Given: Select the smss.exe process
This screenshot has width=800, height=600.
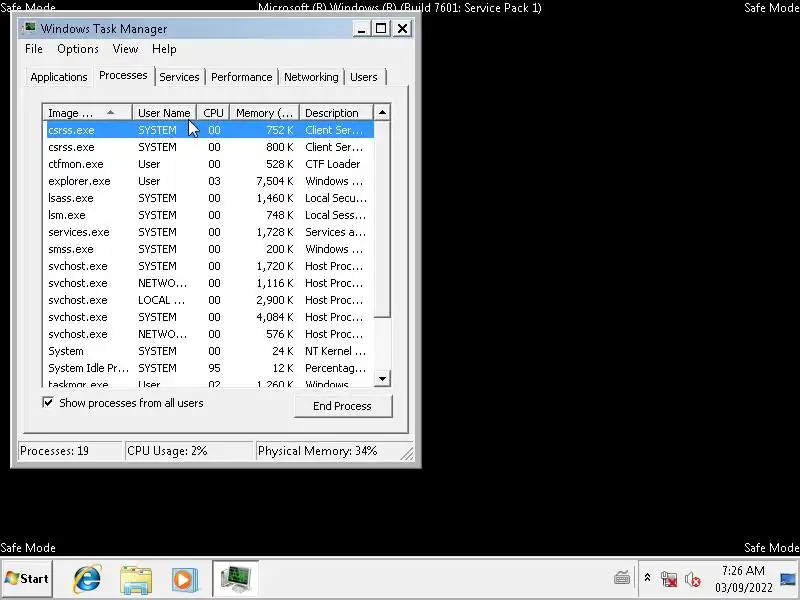Looking at the screenshot, I should 210,249.
